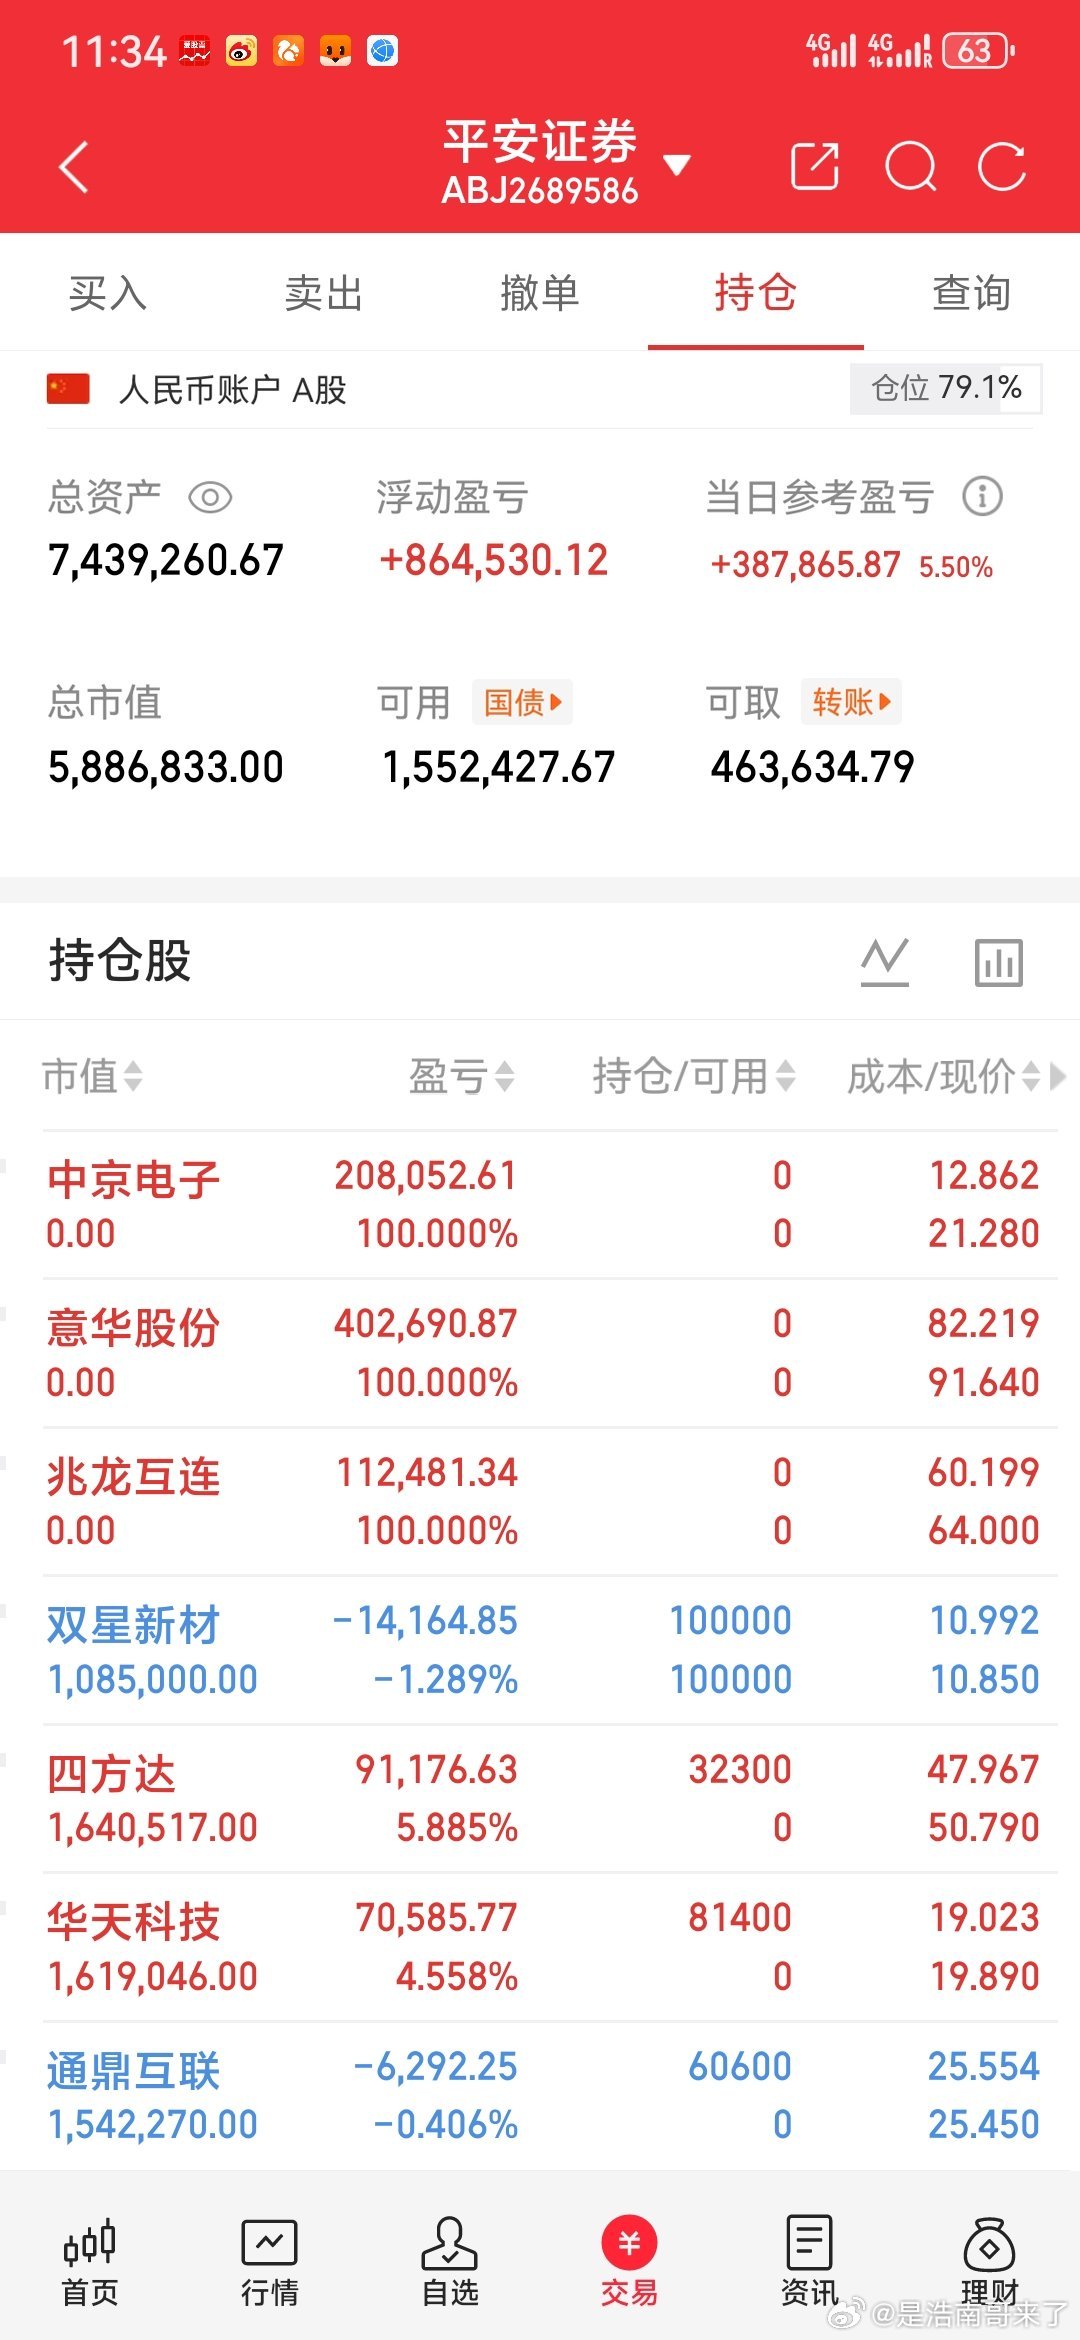Open the line chart view icon

(x=885, y=962)
